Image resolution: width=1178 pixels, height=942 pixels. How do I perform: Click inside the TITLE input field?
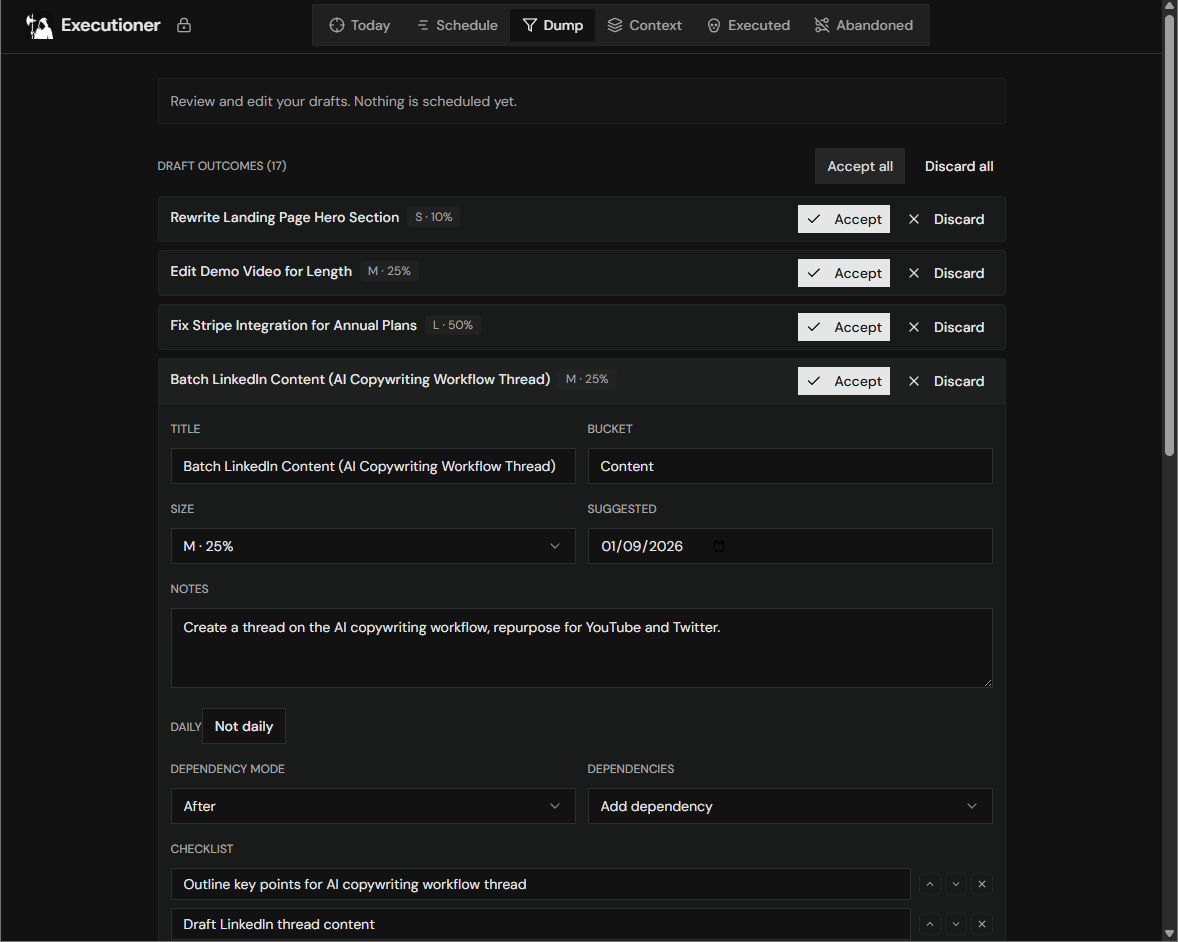point(372,466)
